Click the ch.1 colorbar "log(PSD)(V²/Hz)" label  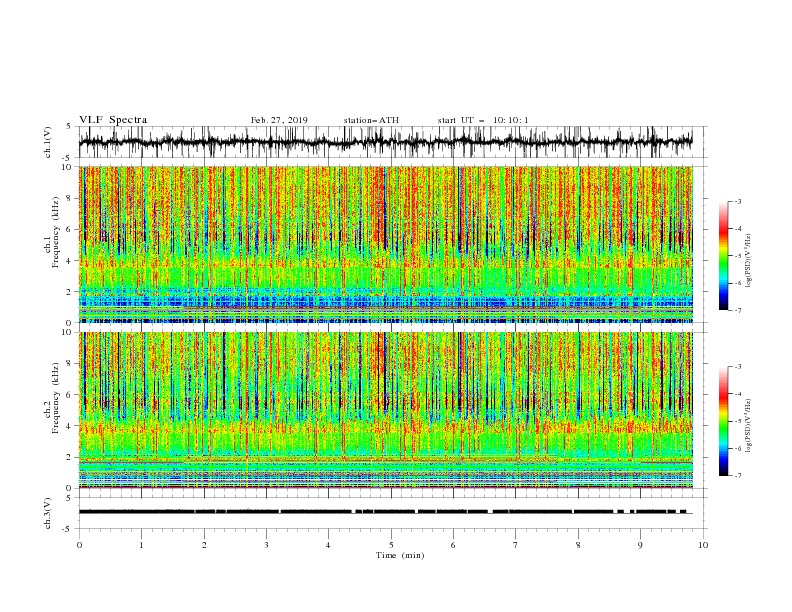pos(749,261)
